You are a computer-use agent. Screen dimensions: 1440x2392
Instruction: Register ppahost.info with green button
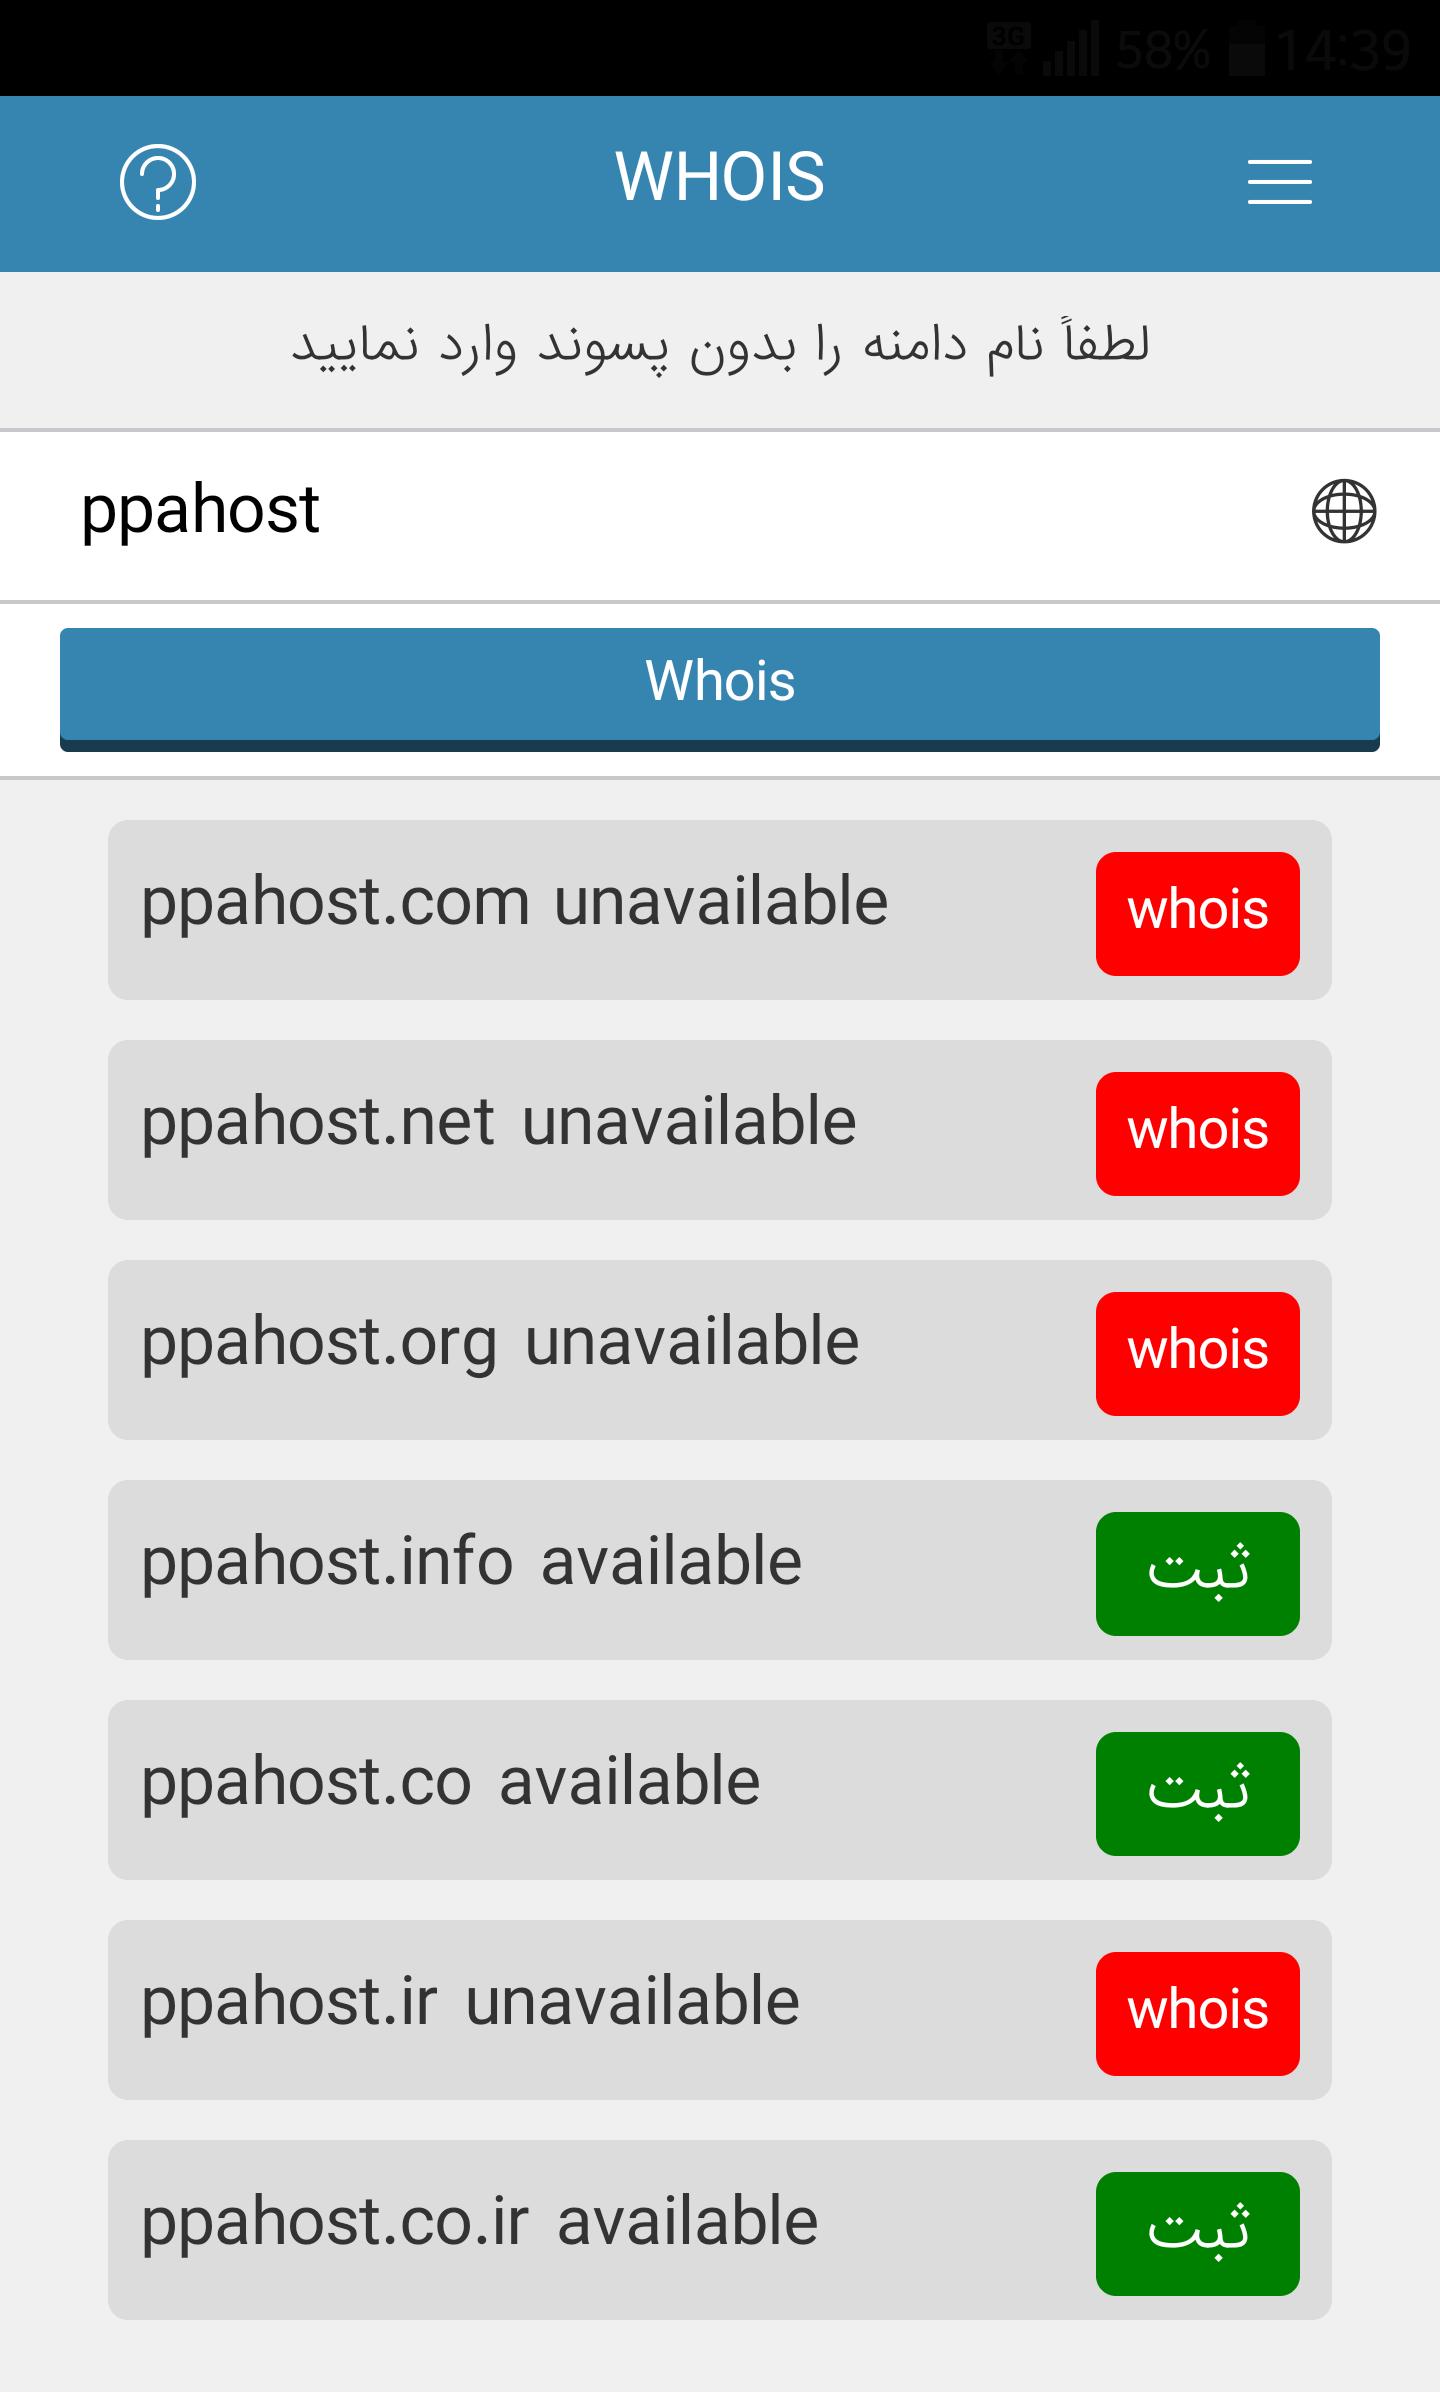[x=1198, y=1573]
